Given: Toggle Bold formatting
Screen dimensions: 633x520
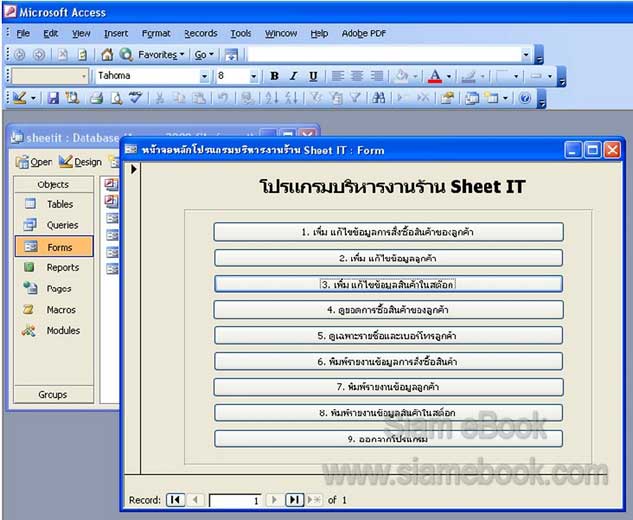Looking at the screenshot, I should (275, 76).
